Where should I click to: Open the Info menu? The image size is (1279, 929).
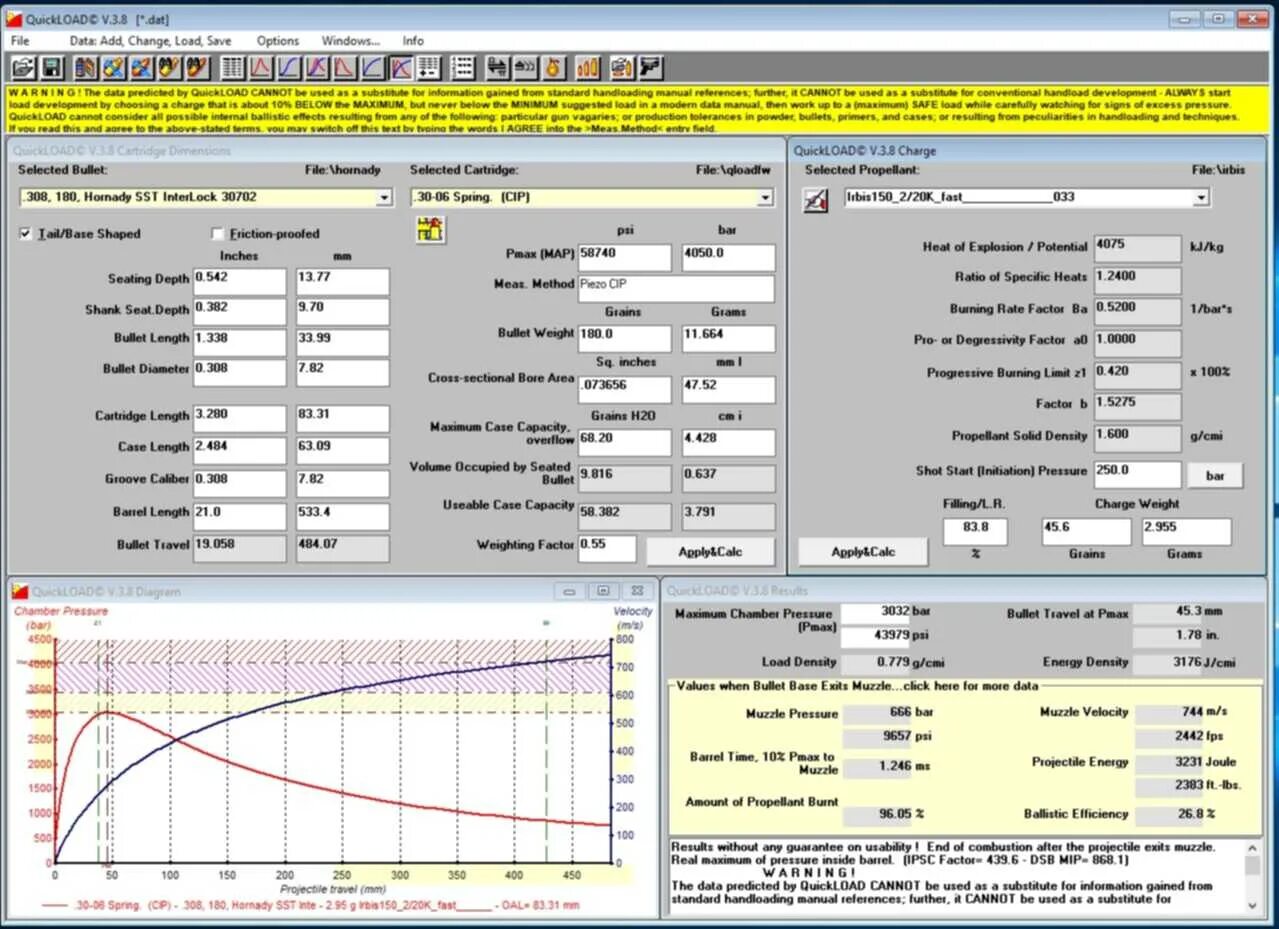tap(413, 41)
